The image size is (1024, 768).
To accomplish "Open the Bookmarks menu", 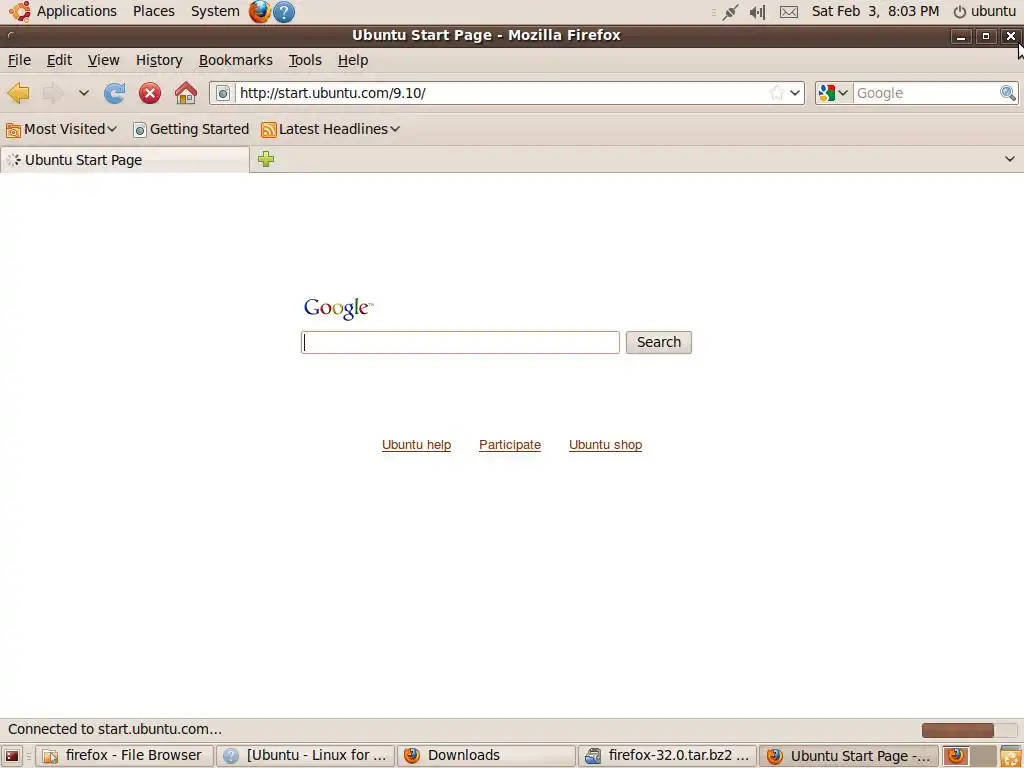I will click(236, 60).
